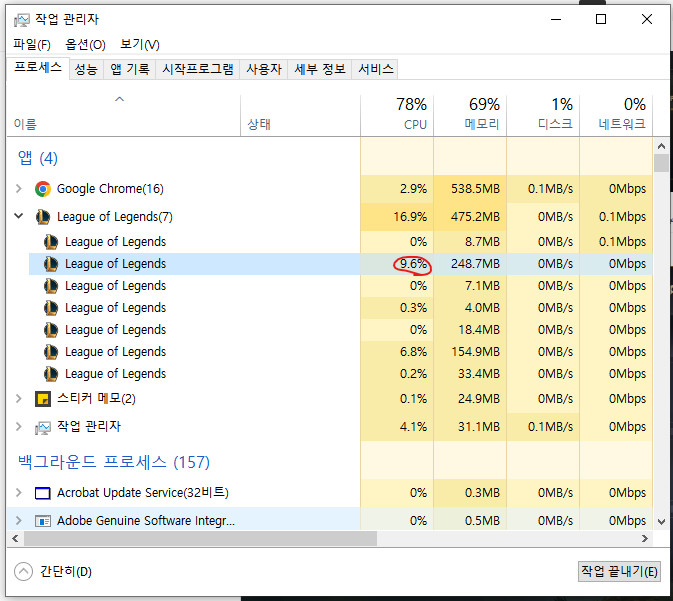Click the horizontal scrollbar right arrow
Viewport: 673px width, 601px height.
(x=645, y=538)
